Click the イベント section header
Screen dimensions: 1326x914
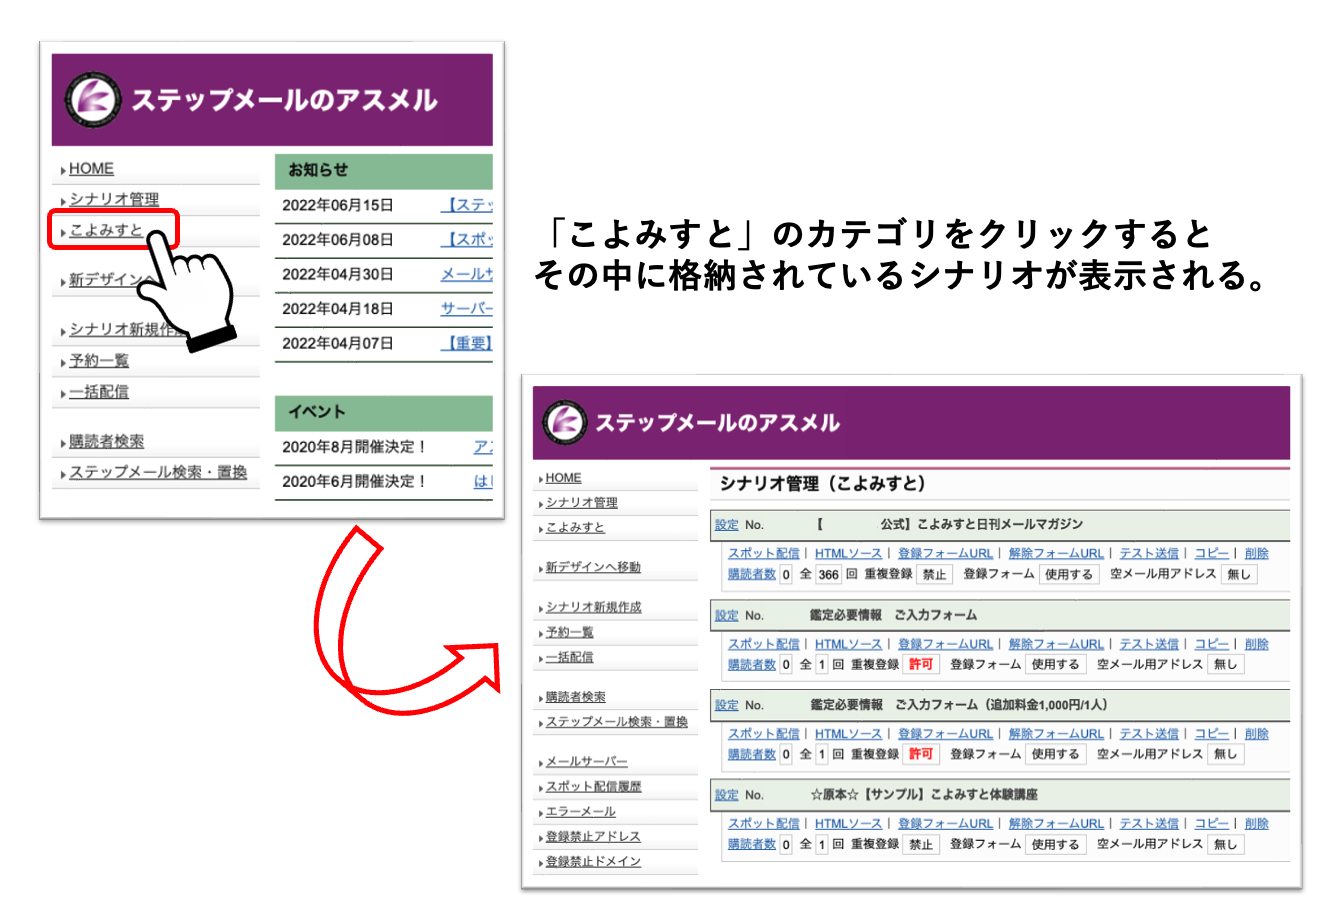384,413
